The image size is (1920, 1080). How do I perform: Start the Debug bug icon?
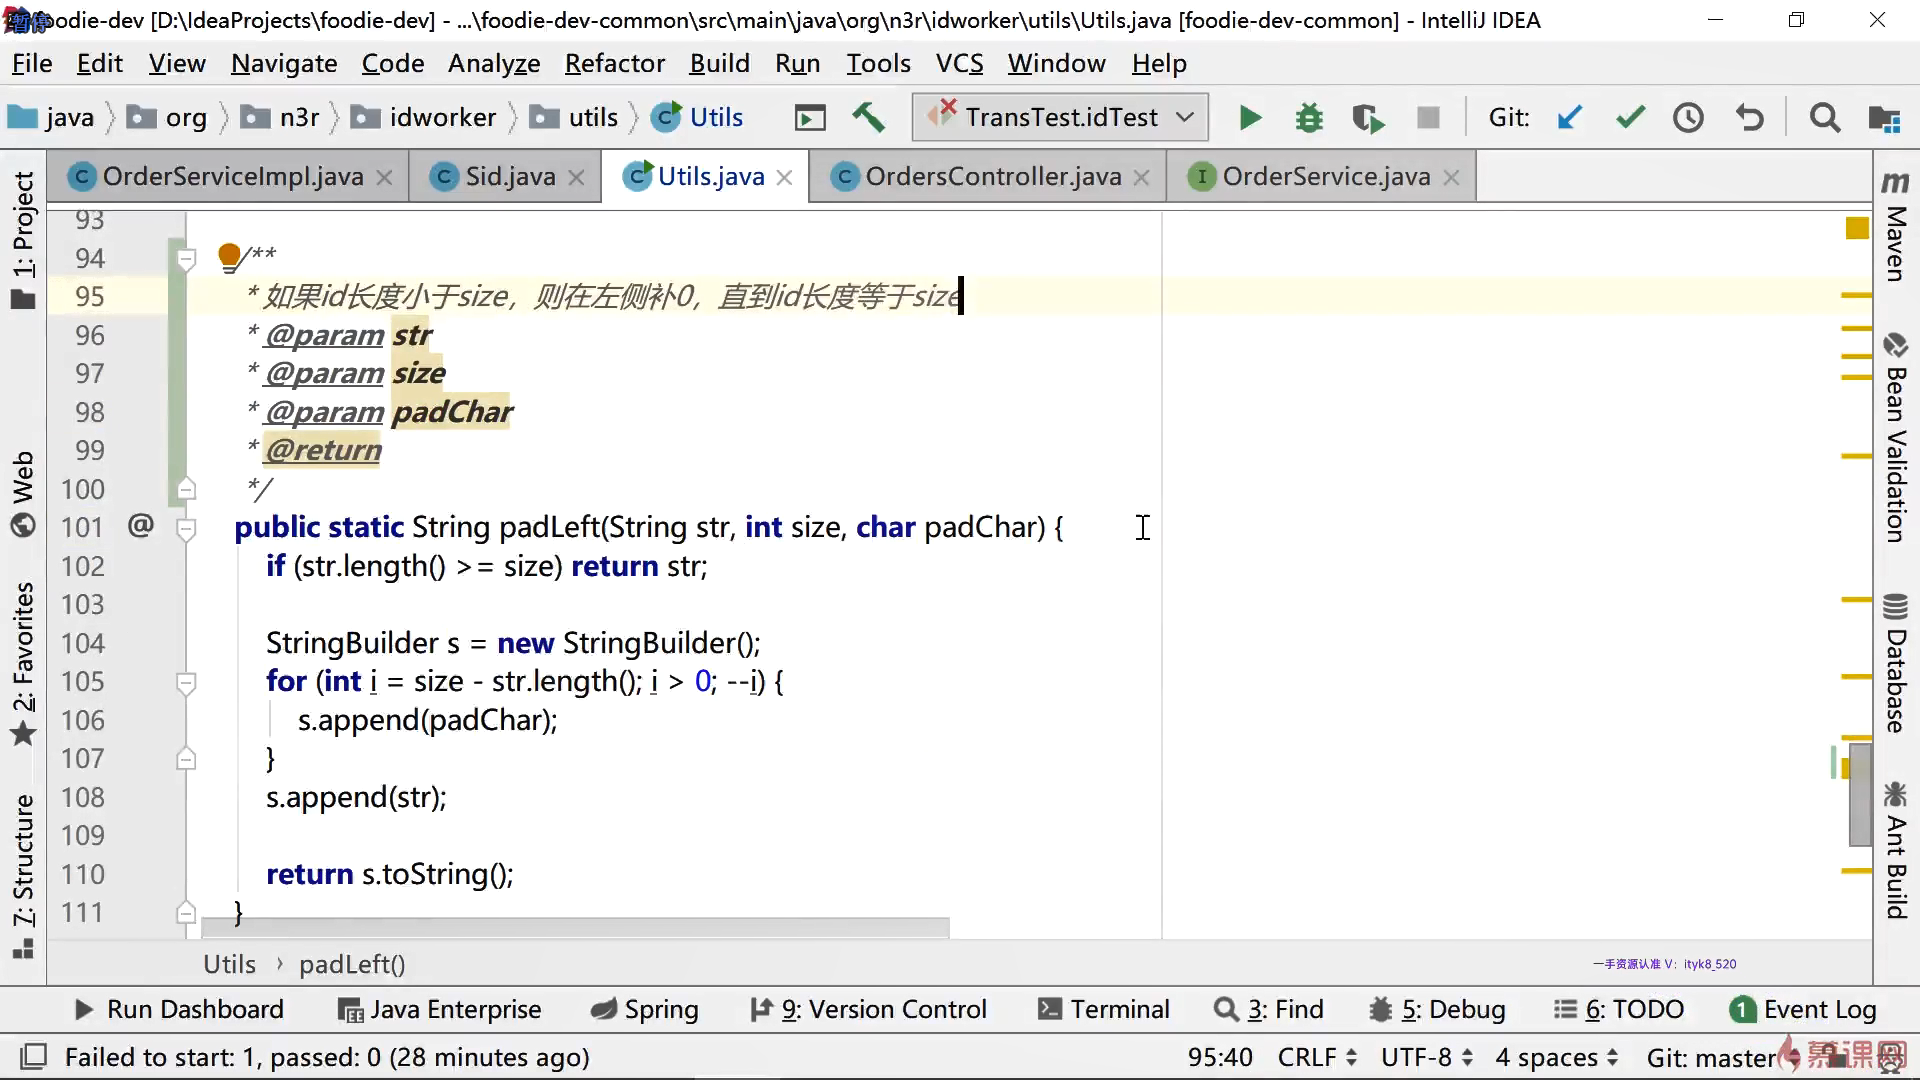(1308, 118)
